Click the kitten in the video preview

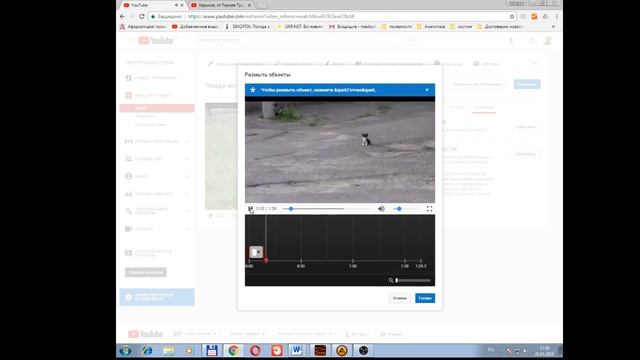click(x=365, y=139)
